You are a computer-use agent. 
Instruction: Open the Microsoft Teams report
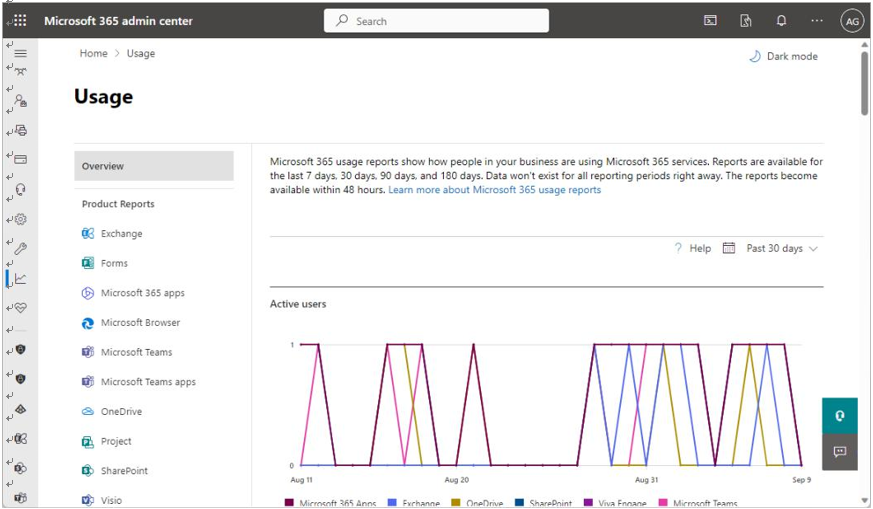(x=127, y=352)
